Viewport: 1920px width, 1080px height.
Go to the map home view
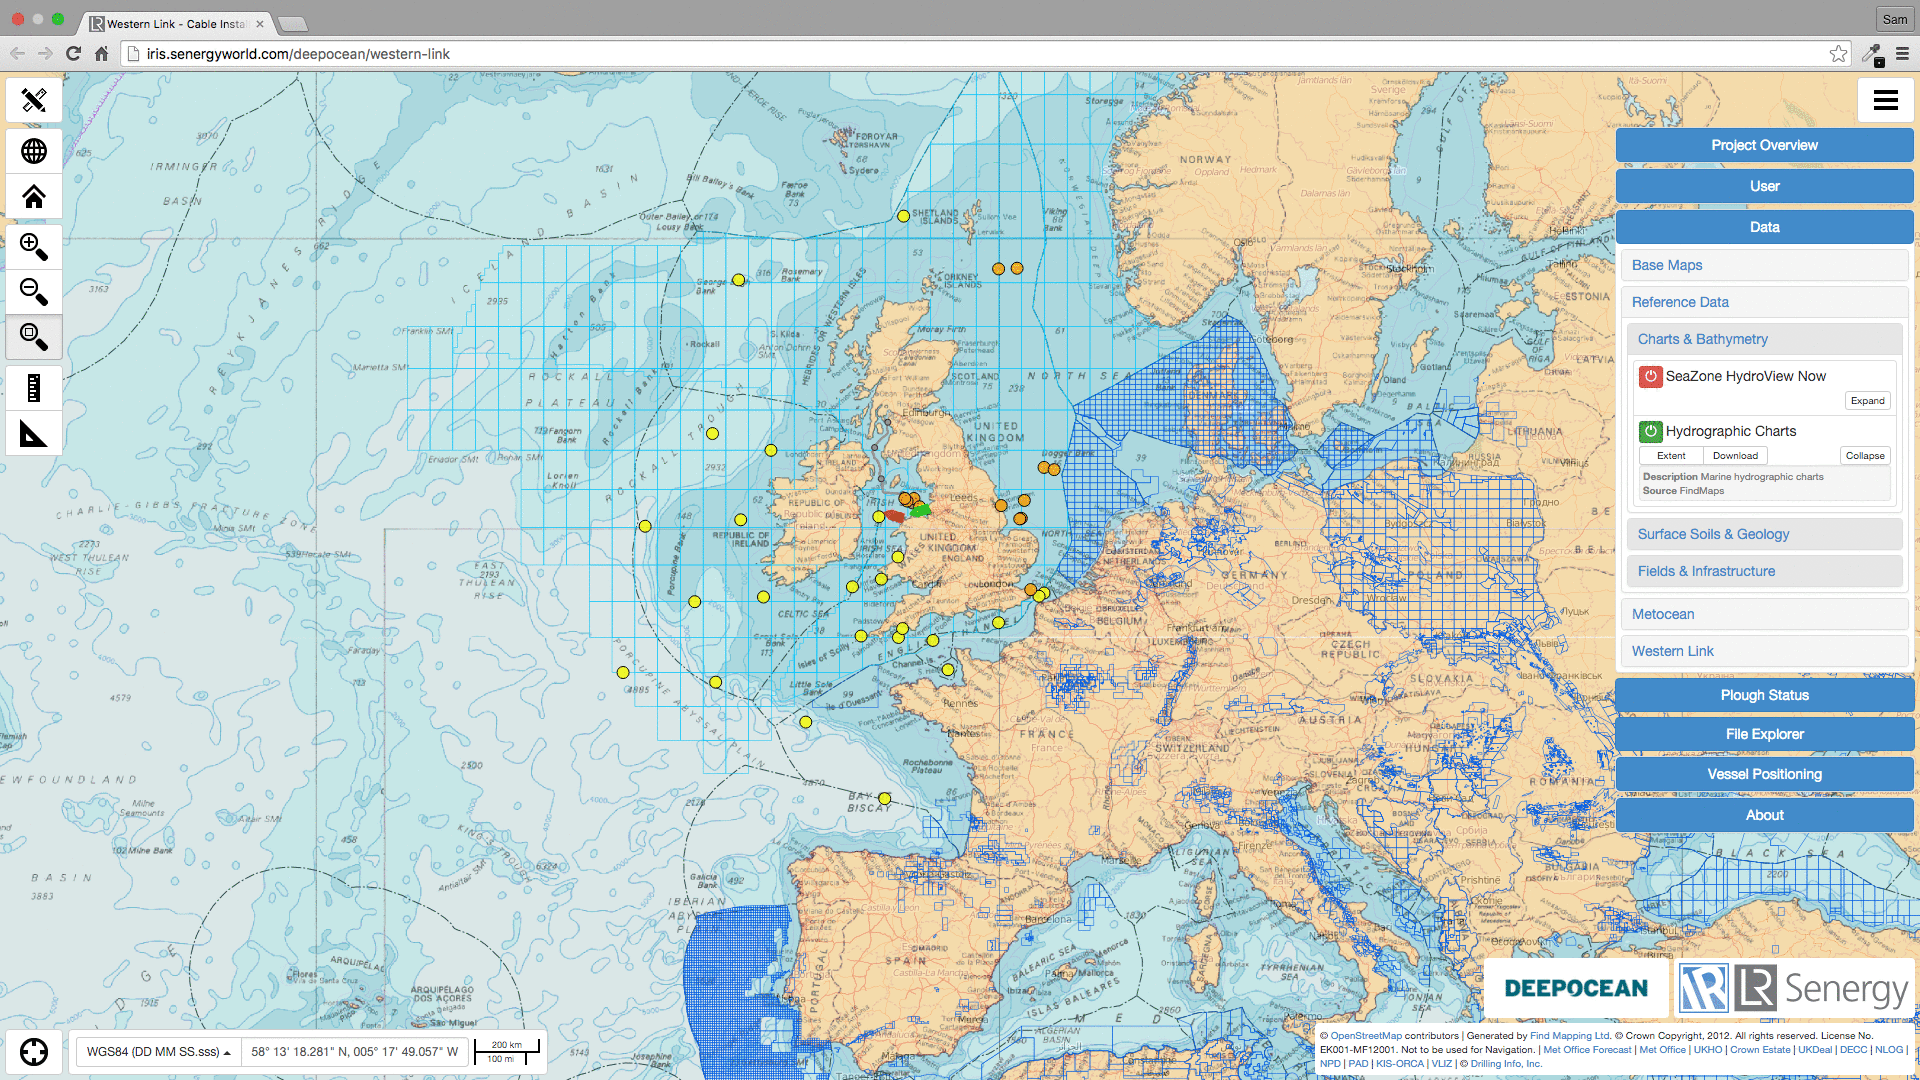click(34, 197)
